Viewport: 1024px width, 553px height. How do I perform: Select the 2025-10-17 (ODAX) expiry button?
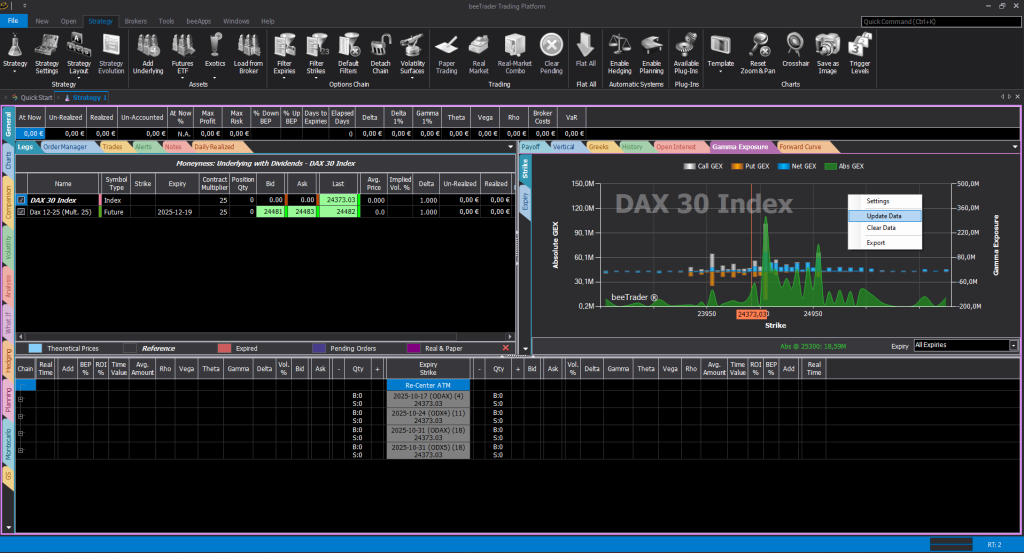[428, 397]
